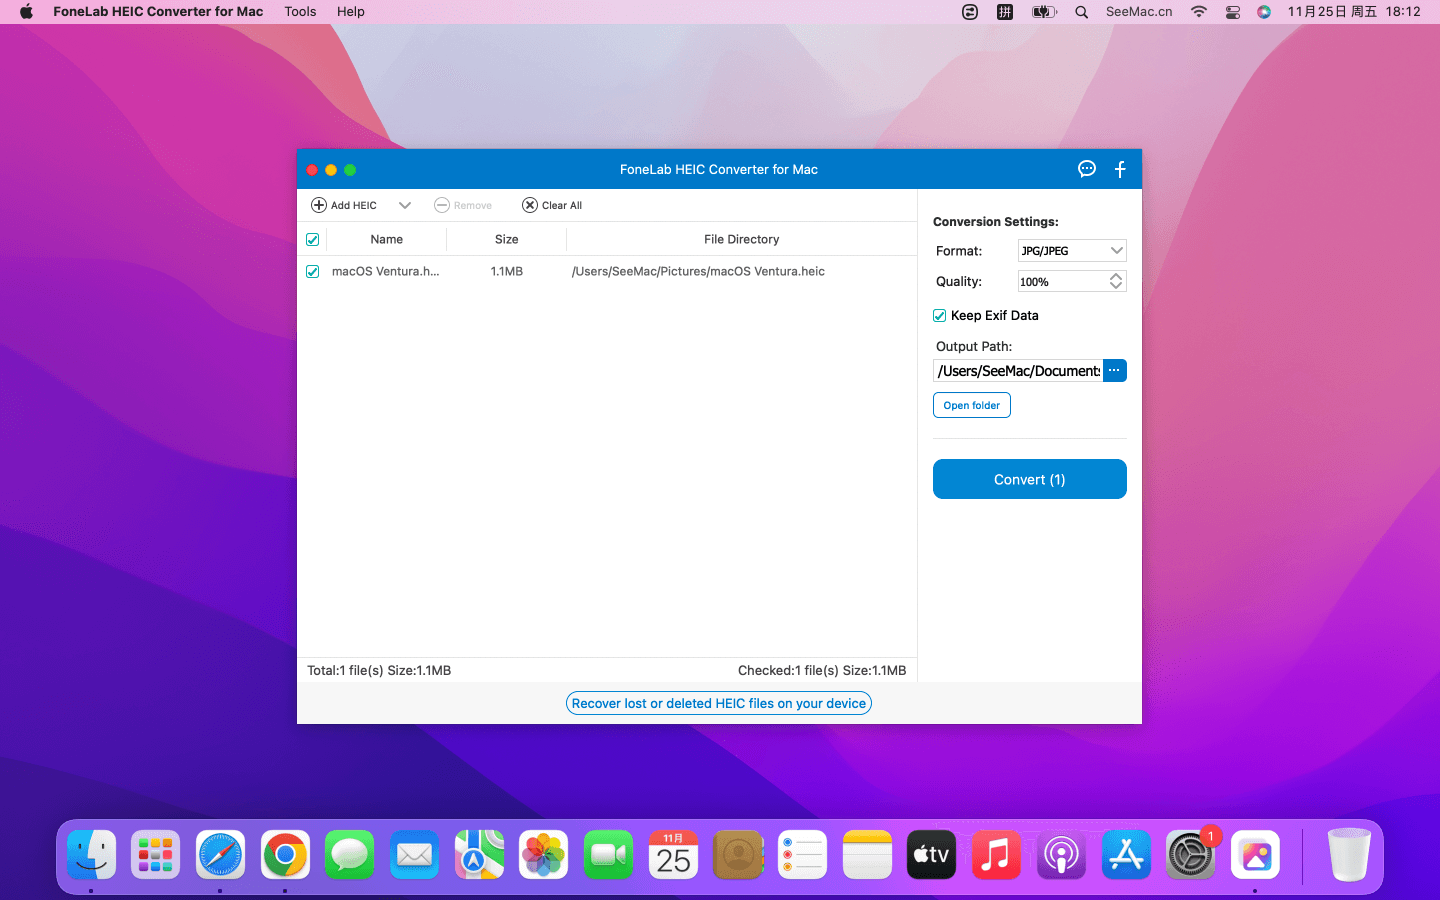The image size is (1440, 900).
Task: Open the feedback chat bubble icon
Action: pyautogui.click(x=1087, y=169)
